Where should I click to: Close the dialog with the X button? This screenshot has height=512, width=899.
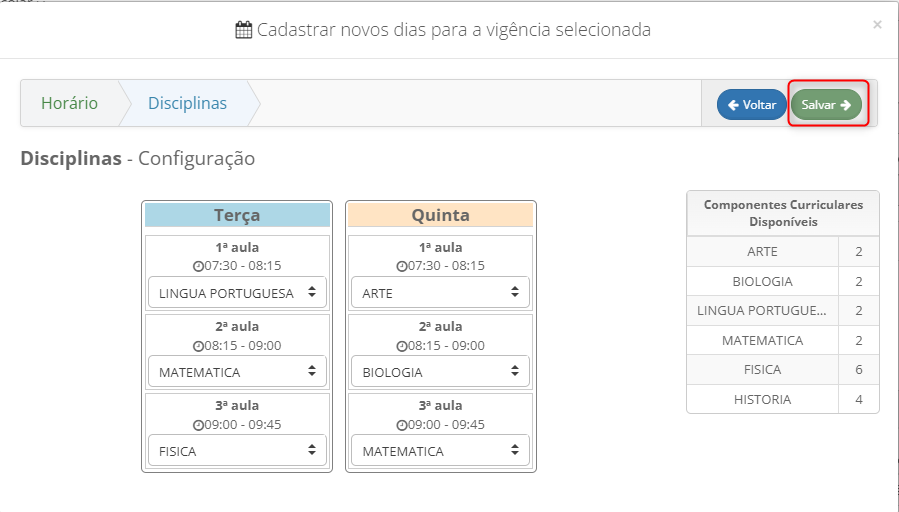[x=877, y=25]
